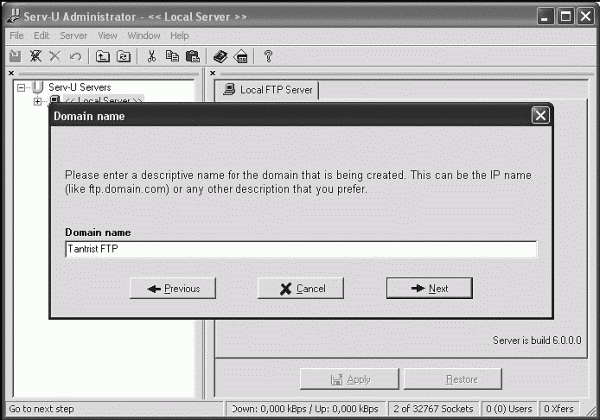Click the Paste clipboard icon in toolbar
600x420 pixels.
click(193, 57)
